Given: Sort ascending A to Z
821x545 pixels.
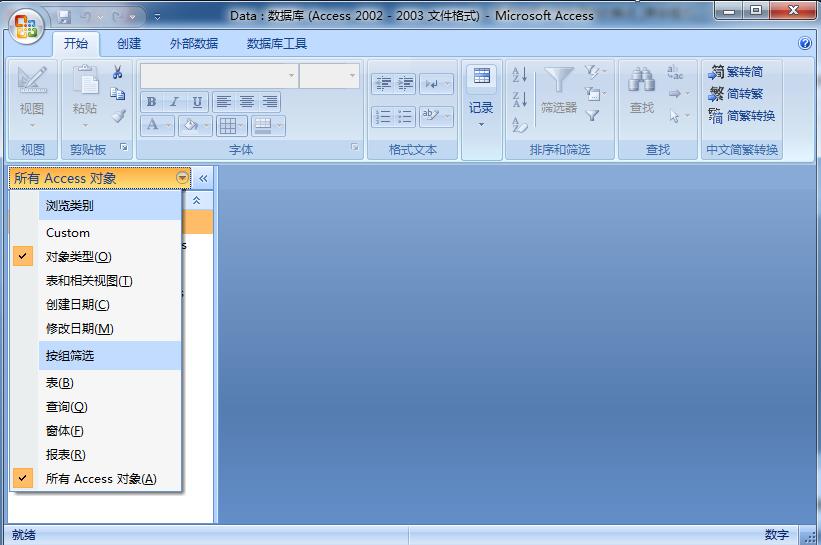Looking at the screenshot, I should 520,74.
